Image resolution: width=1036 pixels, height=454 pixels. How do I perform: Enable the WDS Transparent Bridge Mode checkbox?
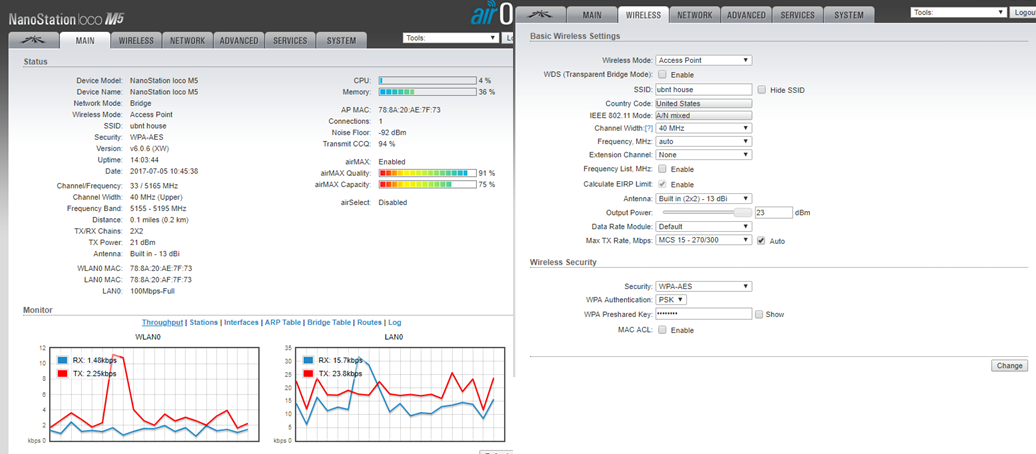point(661,75)
